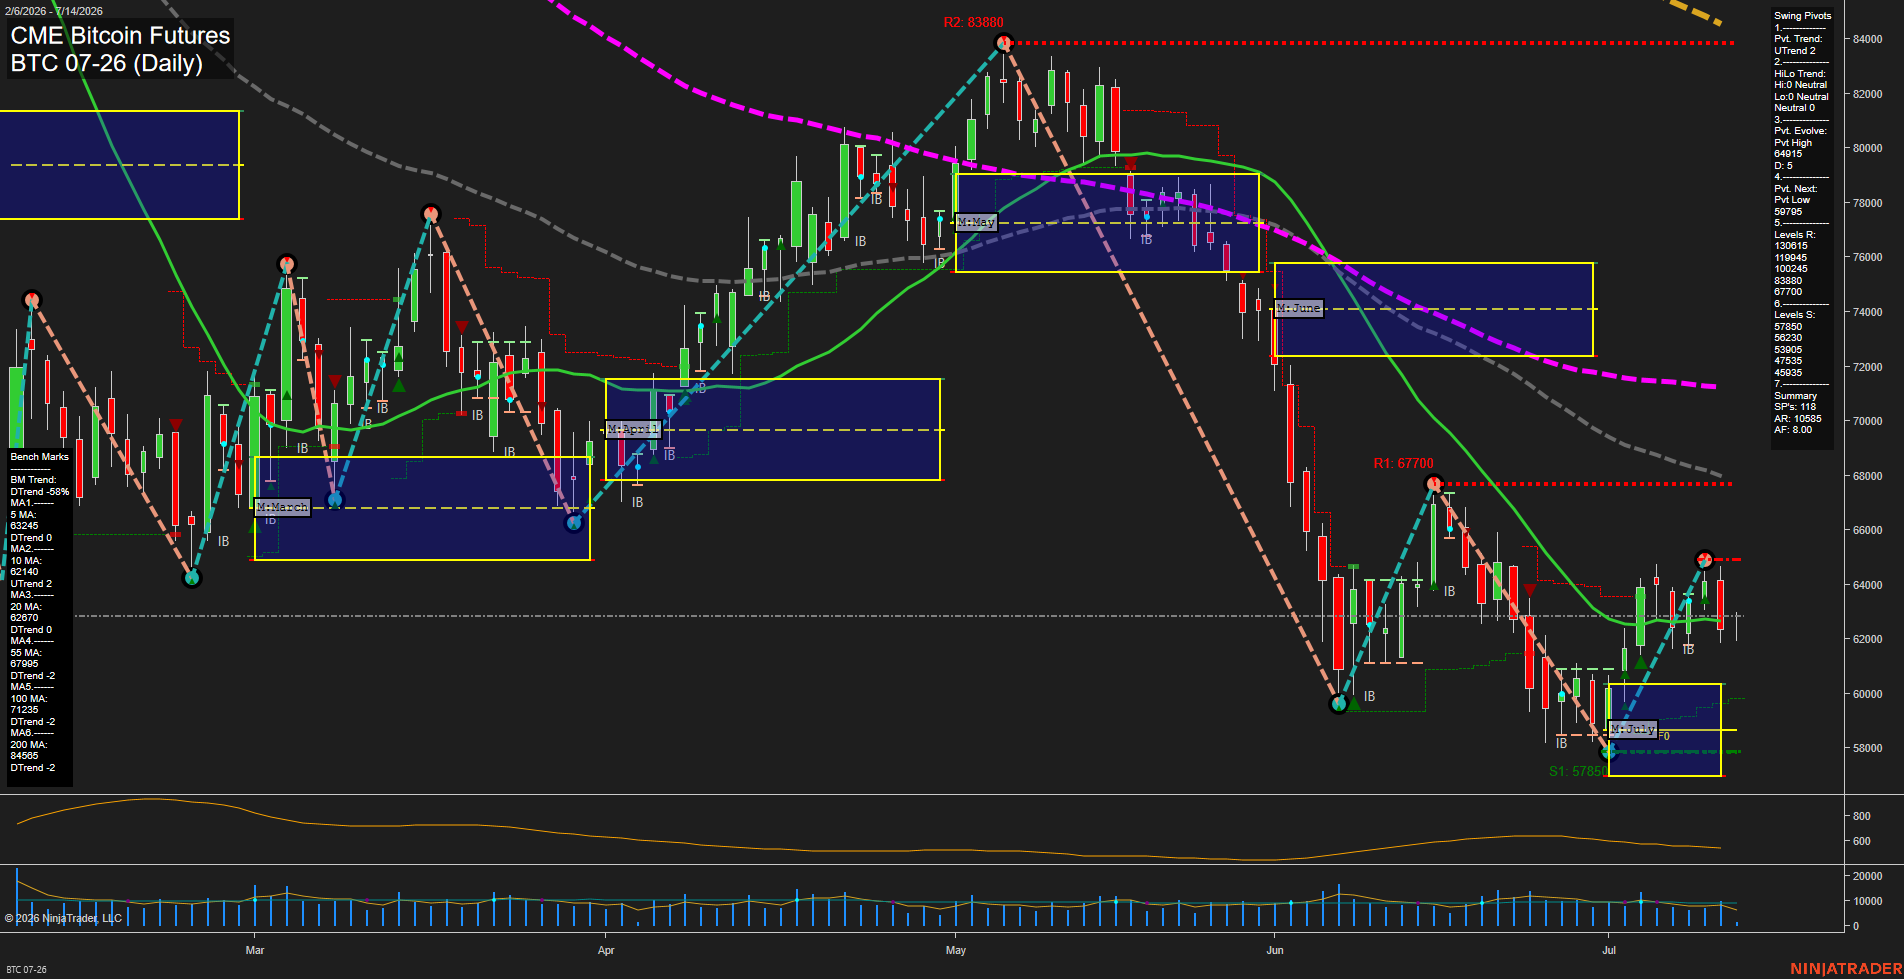Click support level 45935 in Levels S
1904x979 pixels.
click(1788, 373)
